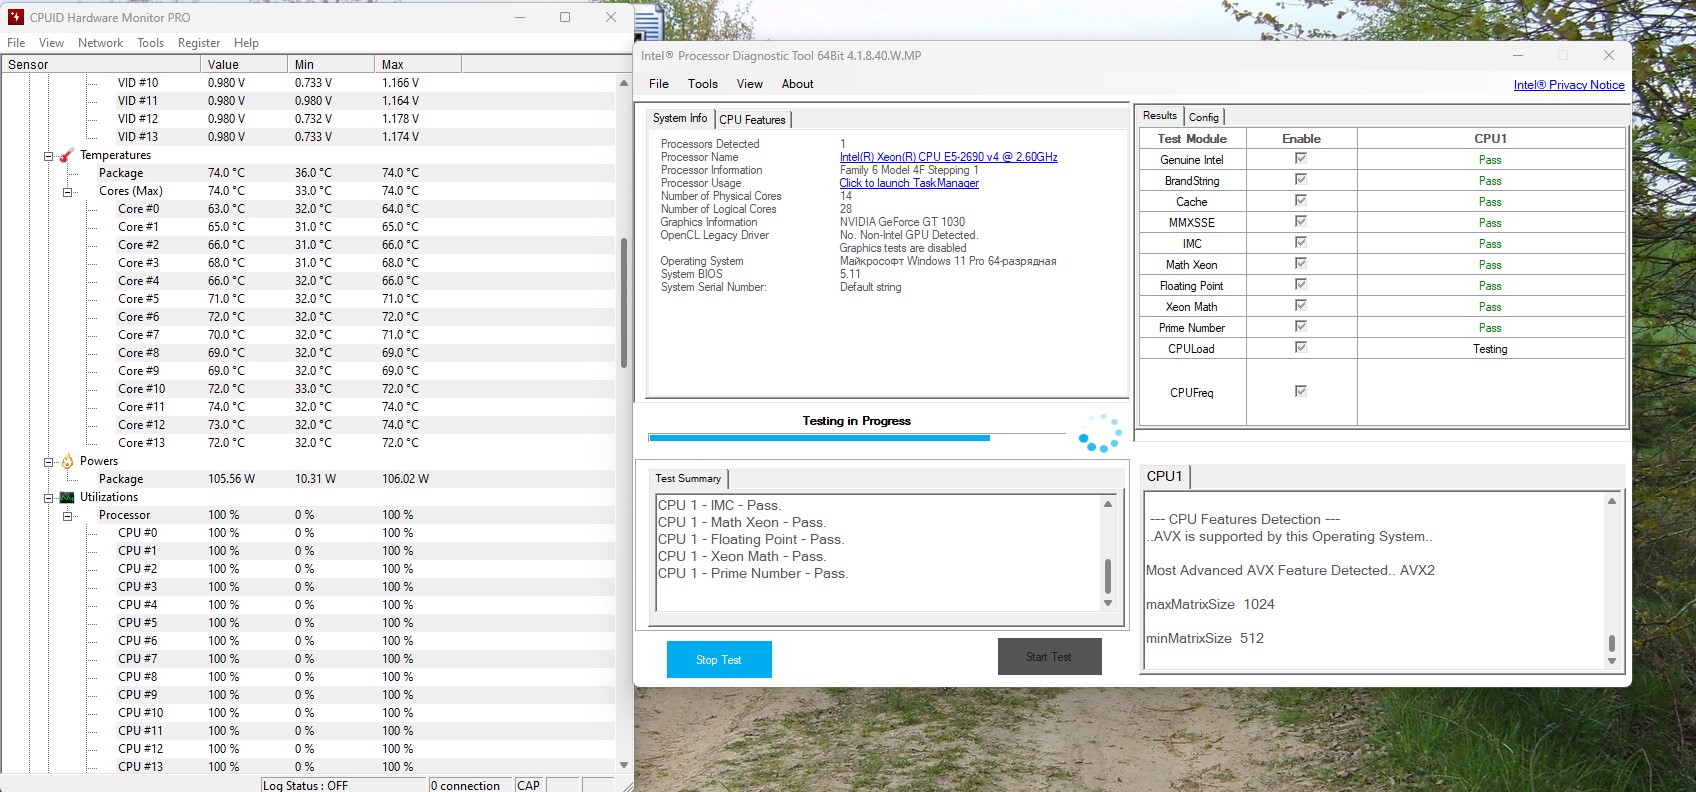Toggle the MMXSSE test checkbox

[1301, 222]
